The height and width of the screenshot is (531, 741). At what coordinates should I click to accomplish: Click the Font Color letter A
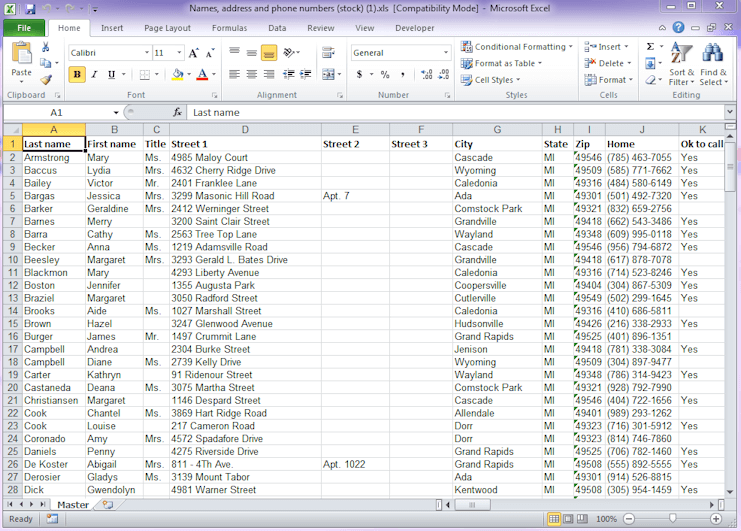(202, 75)
